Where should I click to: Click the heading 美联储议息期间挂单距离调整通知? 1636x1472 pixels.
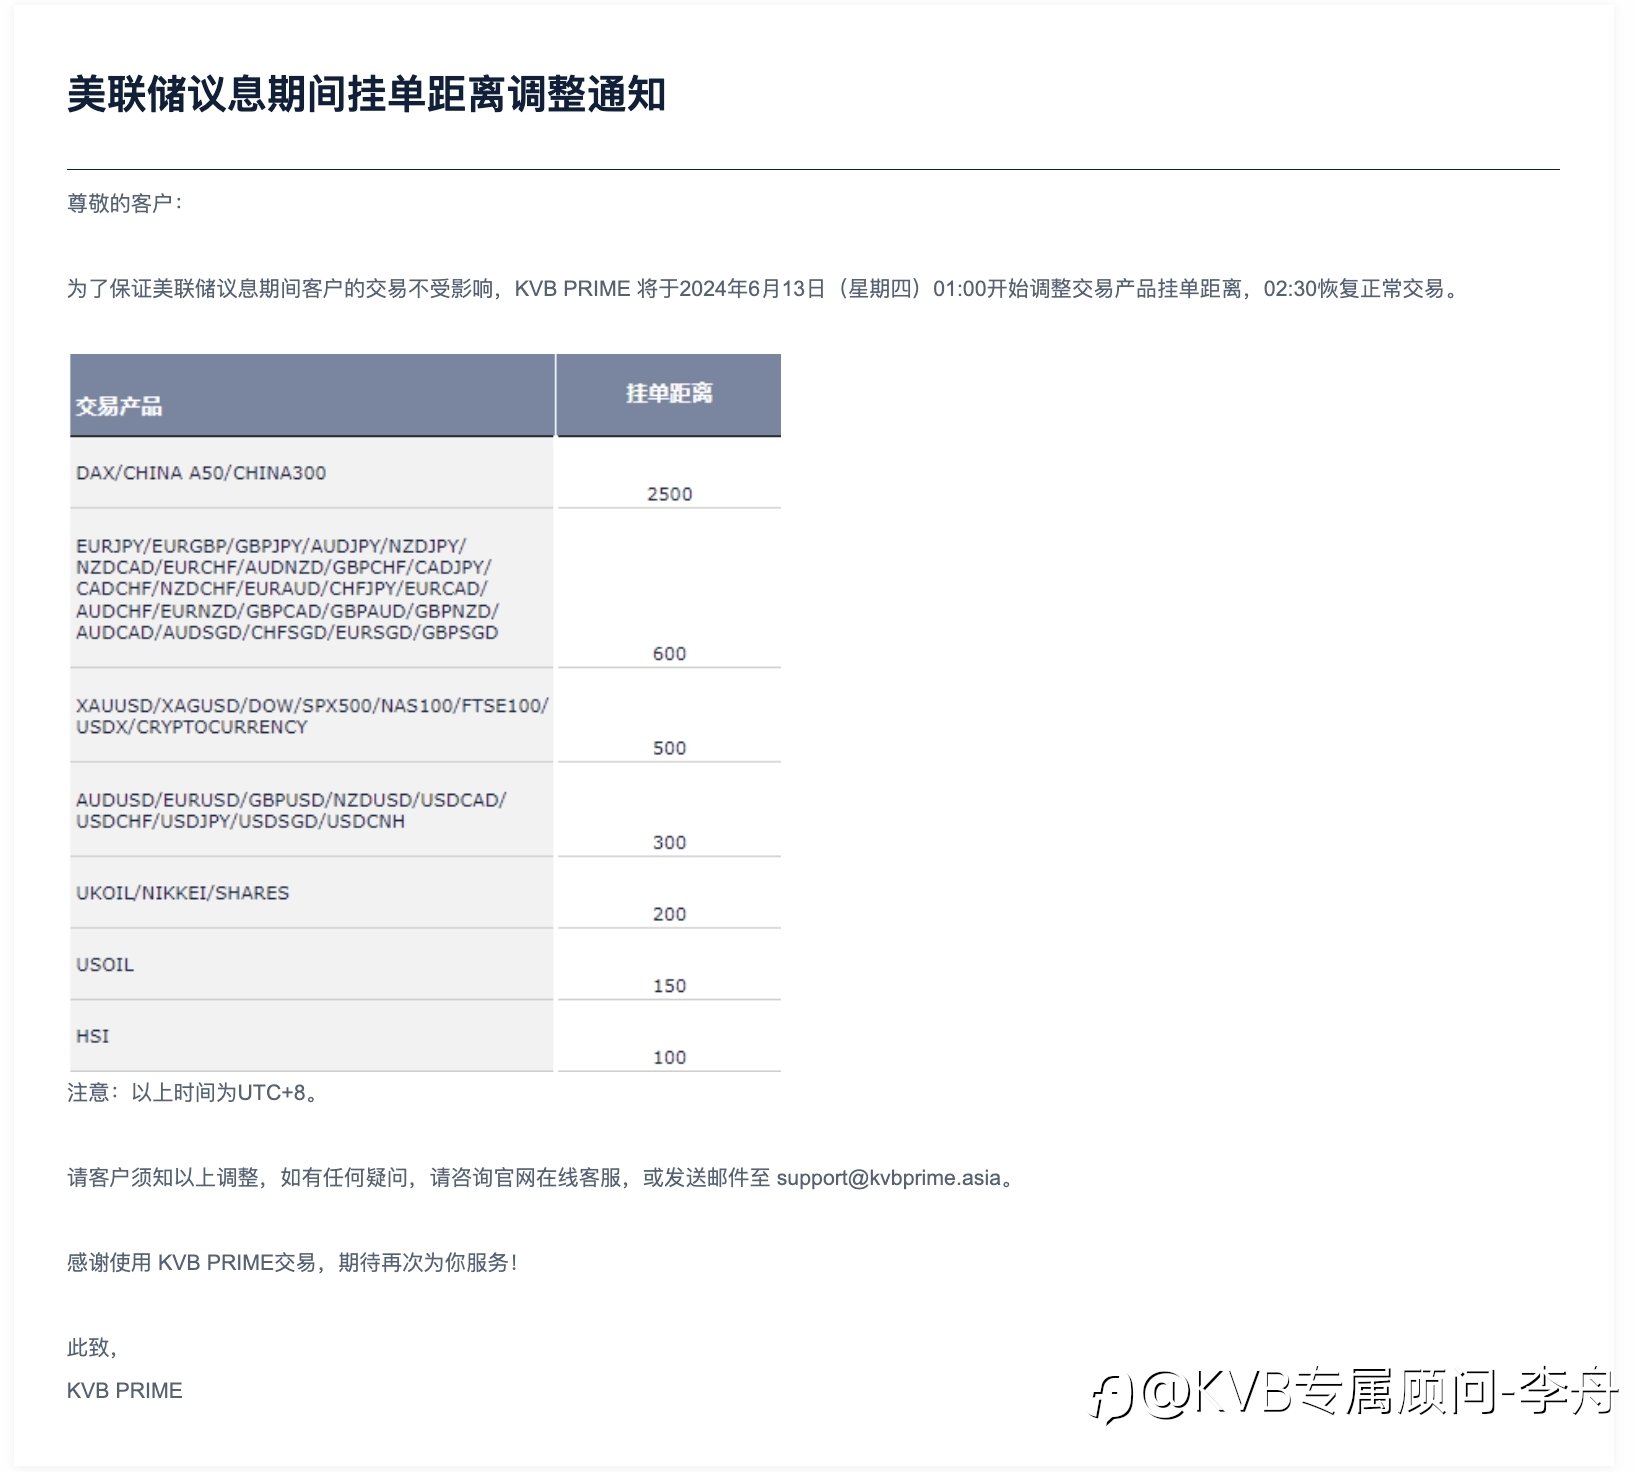pos(366,95)
